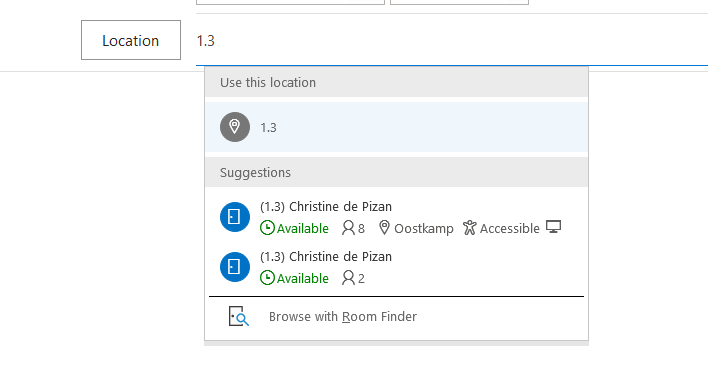Click the Suggestions section header

pos(396,172)
